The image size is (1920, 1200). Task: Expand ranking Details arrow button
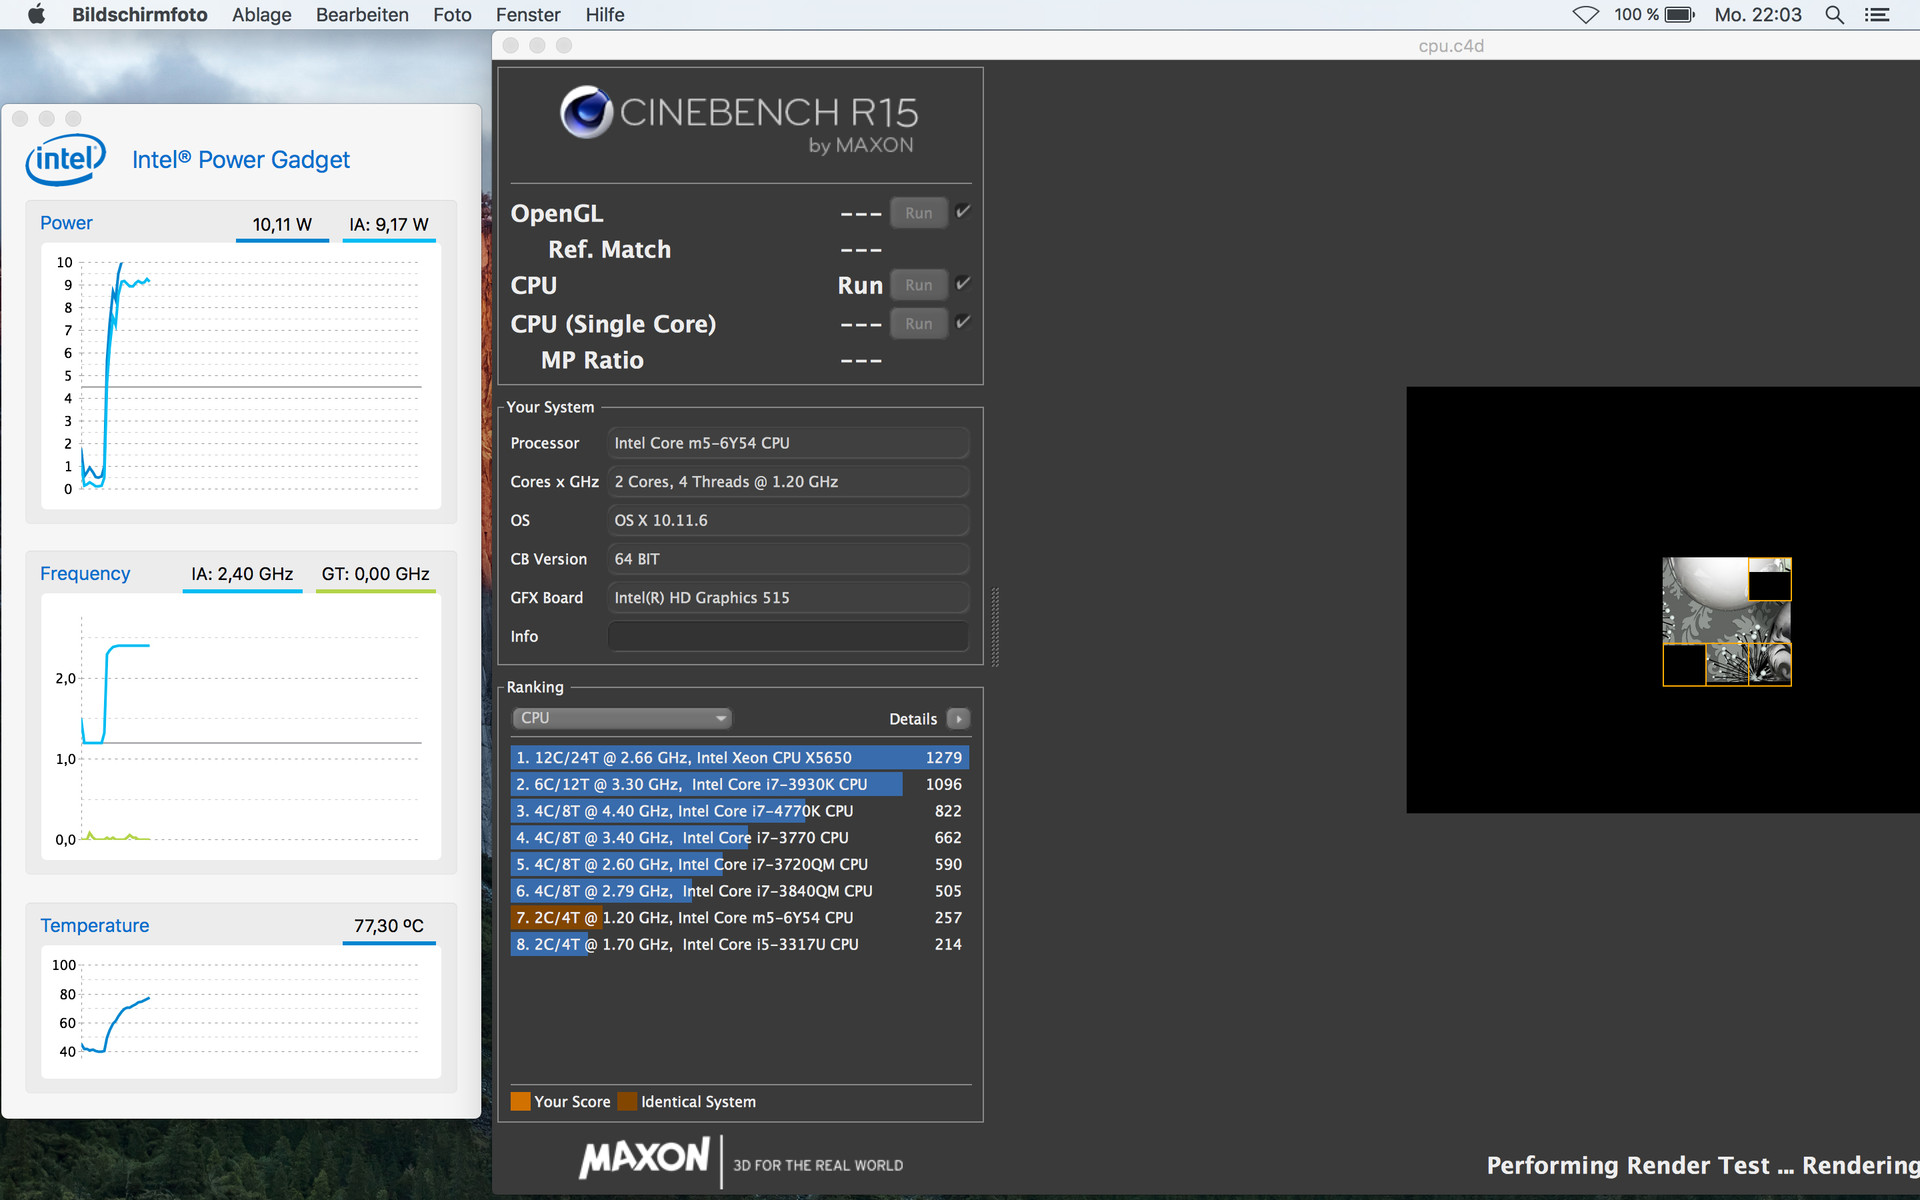[x=958, y=718]
